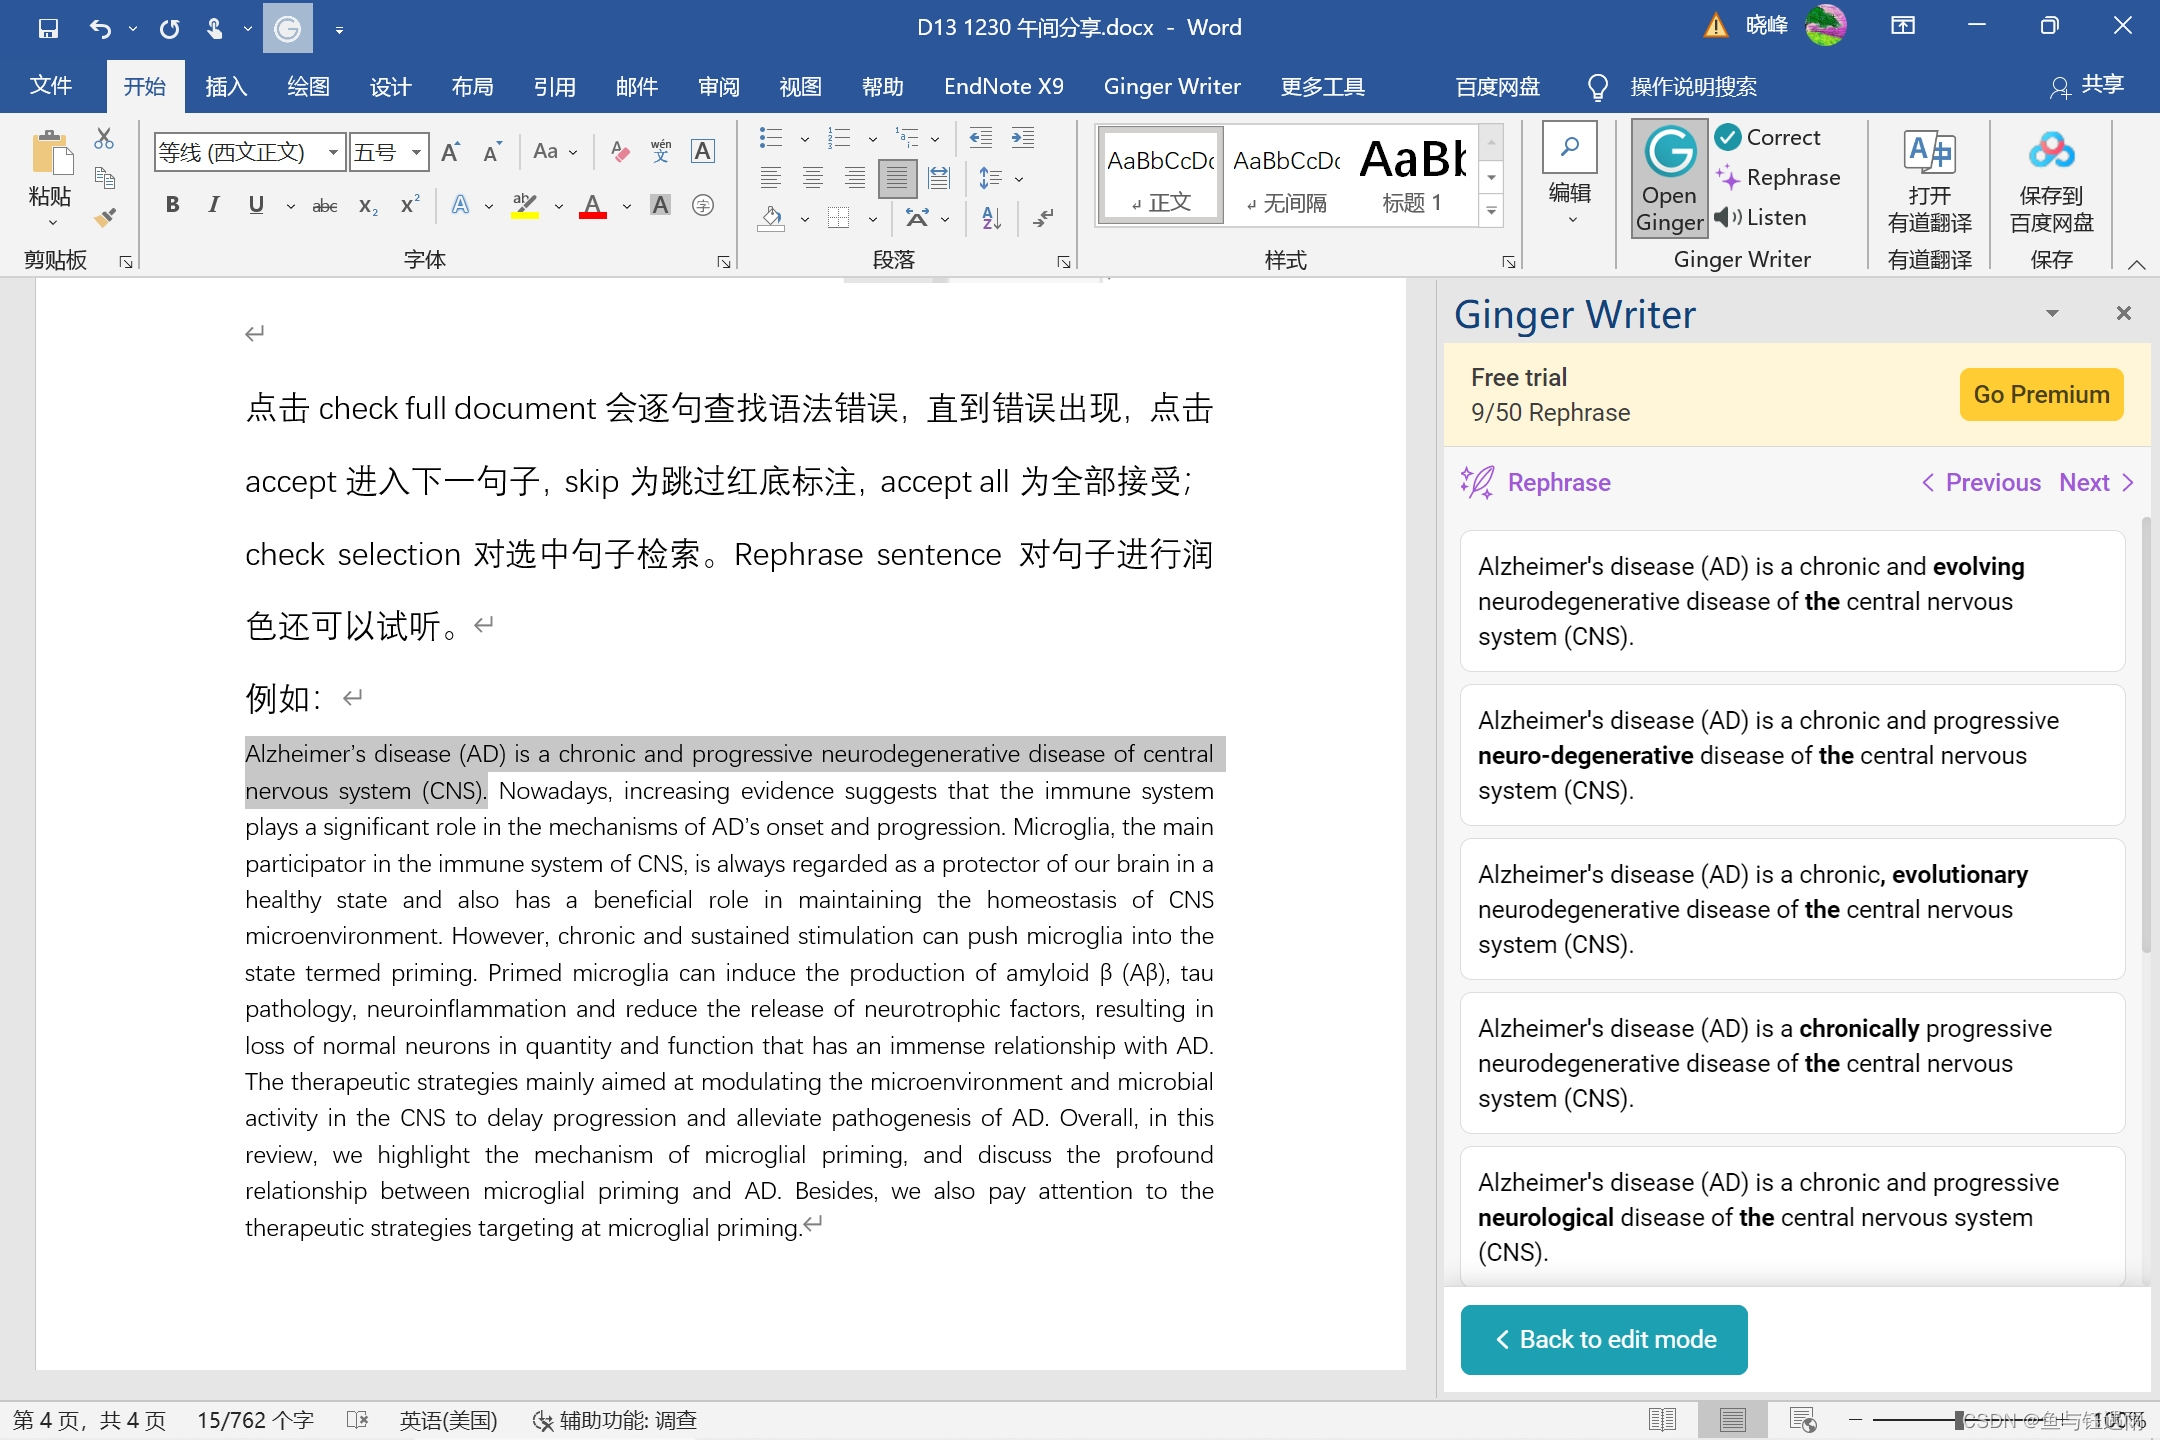Image resolution: width=2160 pixels, height=1440 pixels.
Task: Switch to Read Mode view in status bar
Action: click(x=1662, y=1420)
